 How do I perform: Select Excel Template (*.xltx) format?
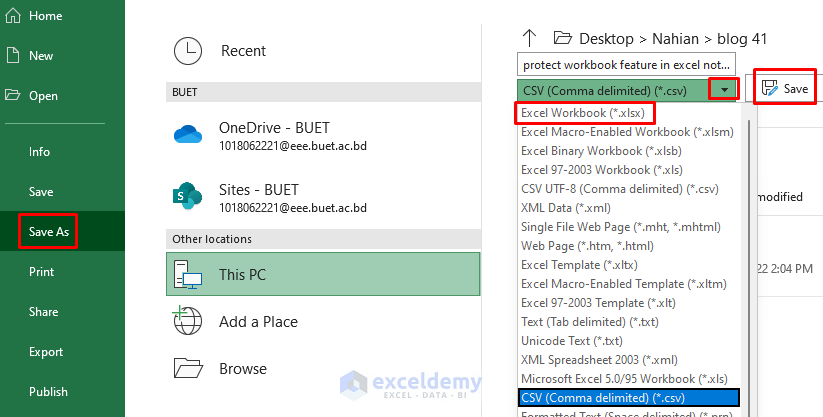579,265
